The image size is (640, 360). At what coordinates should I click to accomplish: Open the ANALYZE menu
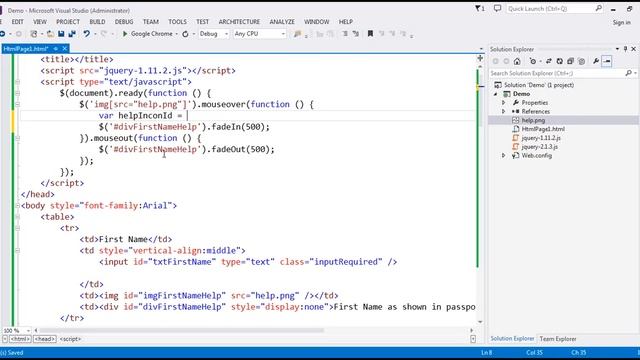pyautogui.click(x=282, y=22)
